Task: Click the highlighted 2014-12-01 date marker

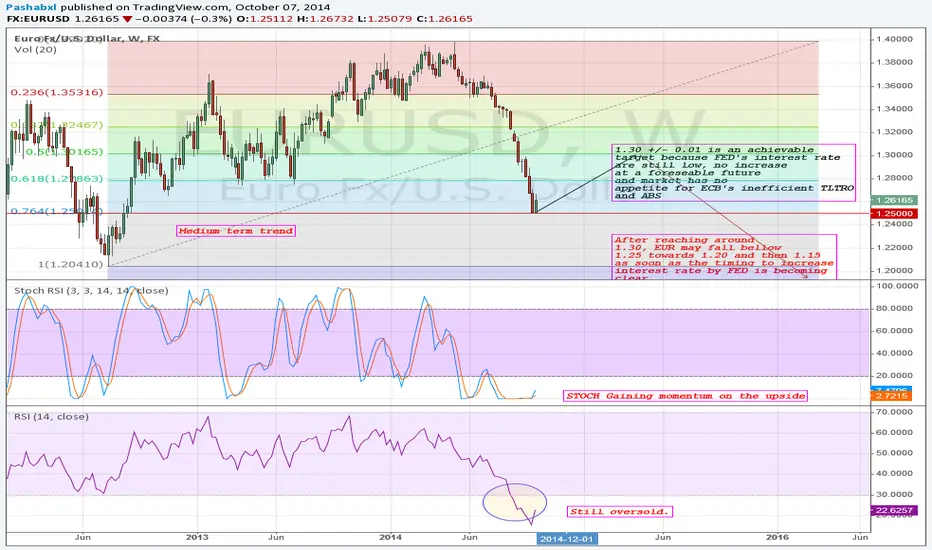Action: tap(567, 539)
